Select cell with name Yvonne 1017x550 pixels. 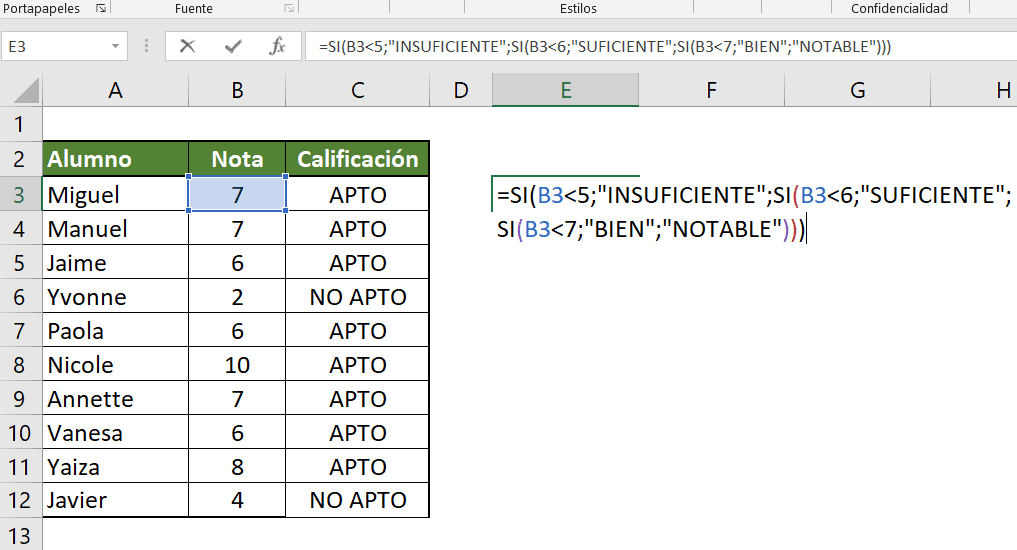115,296
